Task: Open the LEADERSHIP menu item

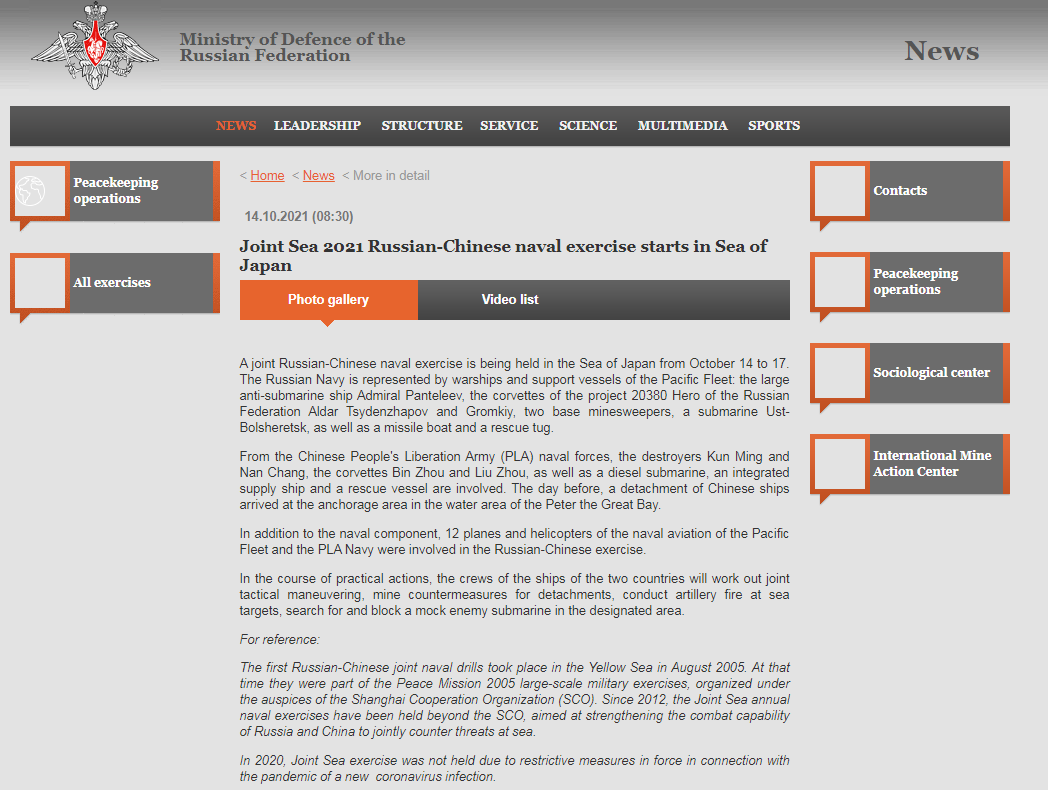Action: [x=317, y=126]
